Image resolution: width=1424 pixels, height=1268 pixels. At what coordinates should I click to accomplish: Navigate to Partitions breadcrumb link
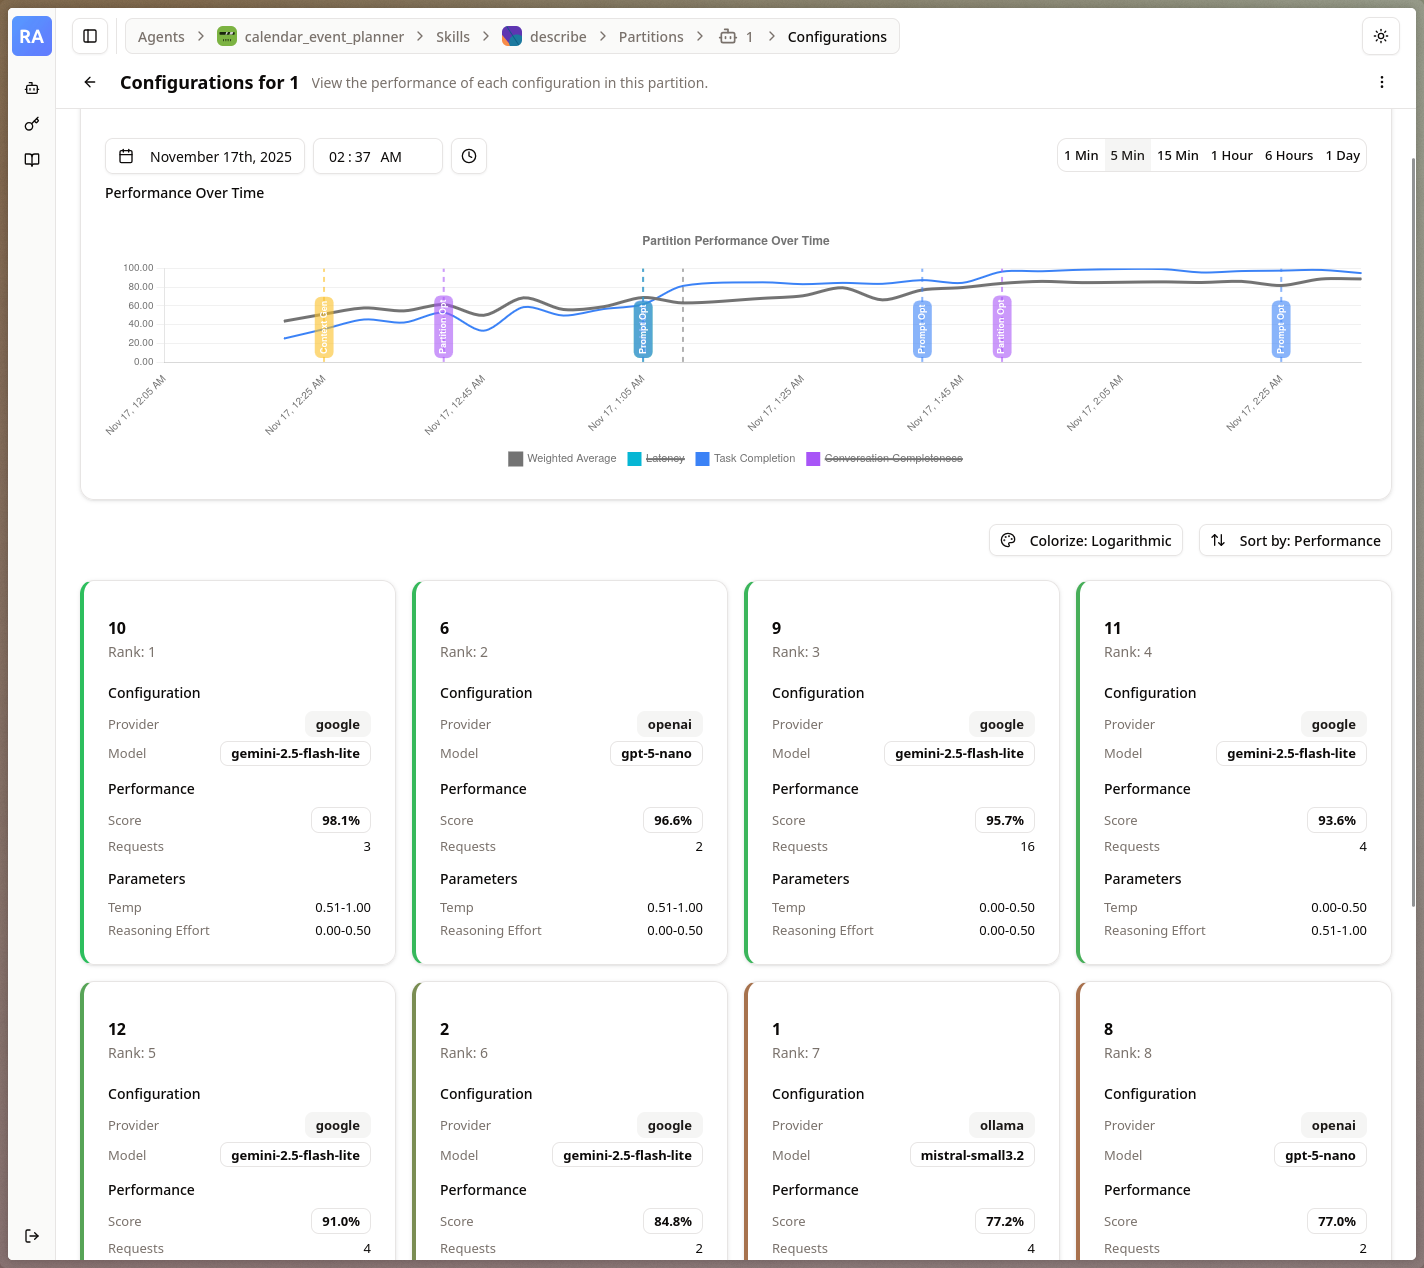tap(651, 37)
